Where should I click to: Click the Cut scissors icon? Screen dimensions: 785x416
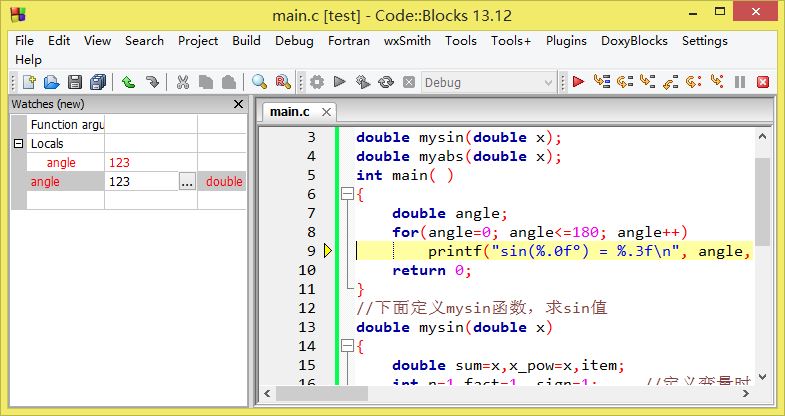coord(183,82)
